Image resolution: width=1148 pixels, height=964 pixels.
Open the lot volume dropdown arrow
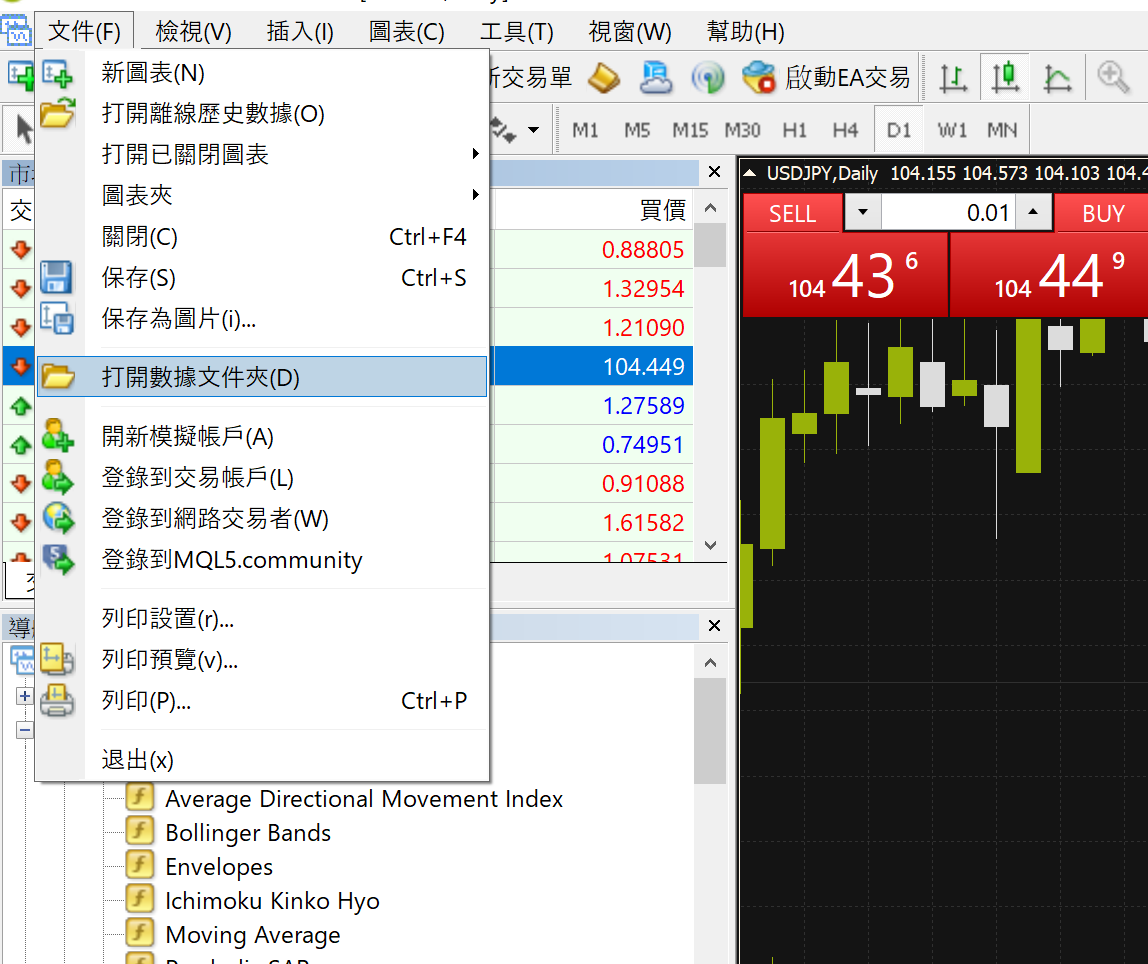863,213
